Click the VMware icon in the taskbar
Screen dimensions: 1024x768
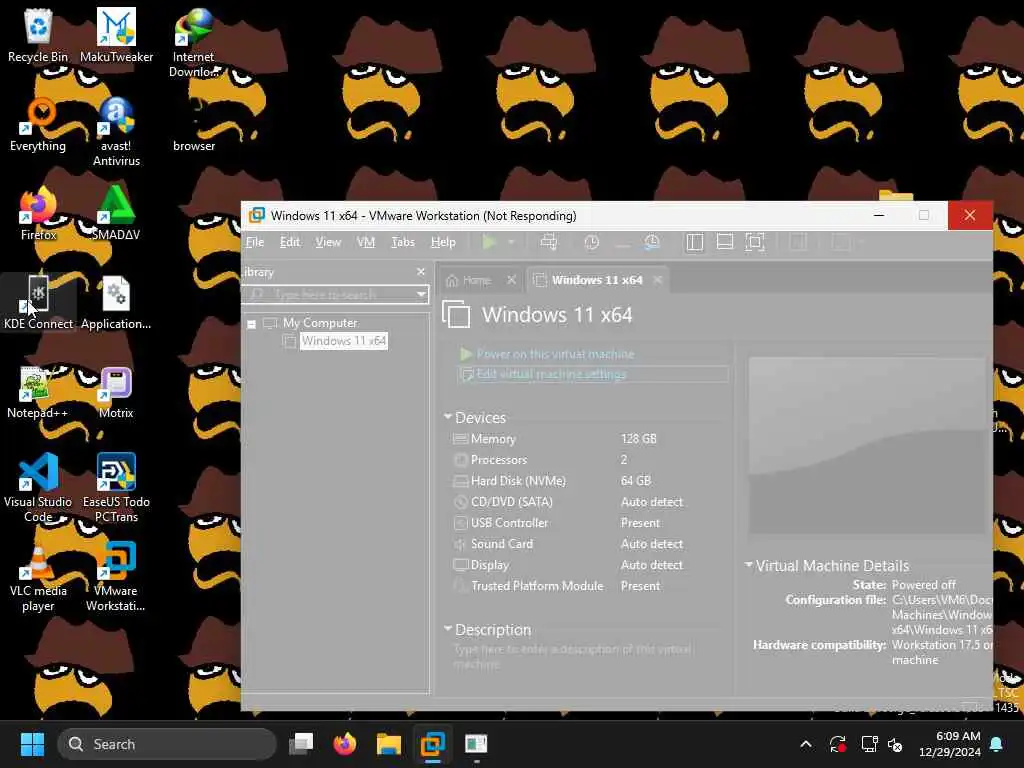pos(432,744)
